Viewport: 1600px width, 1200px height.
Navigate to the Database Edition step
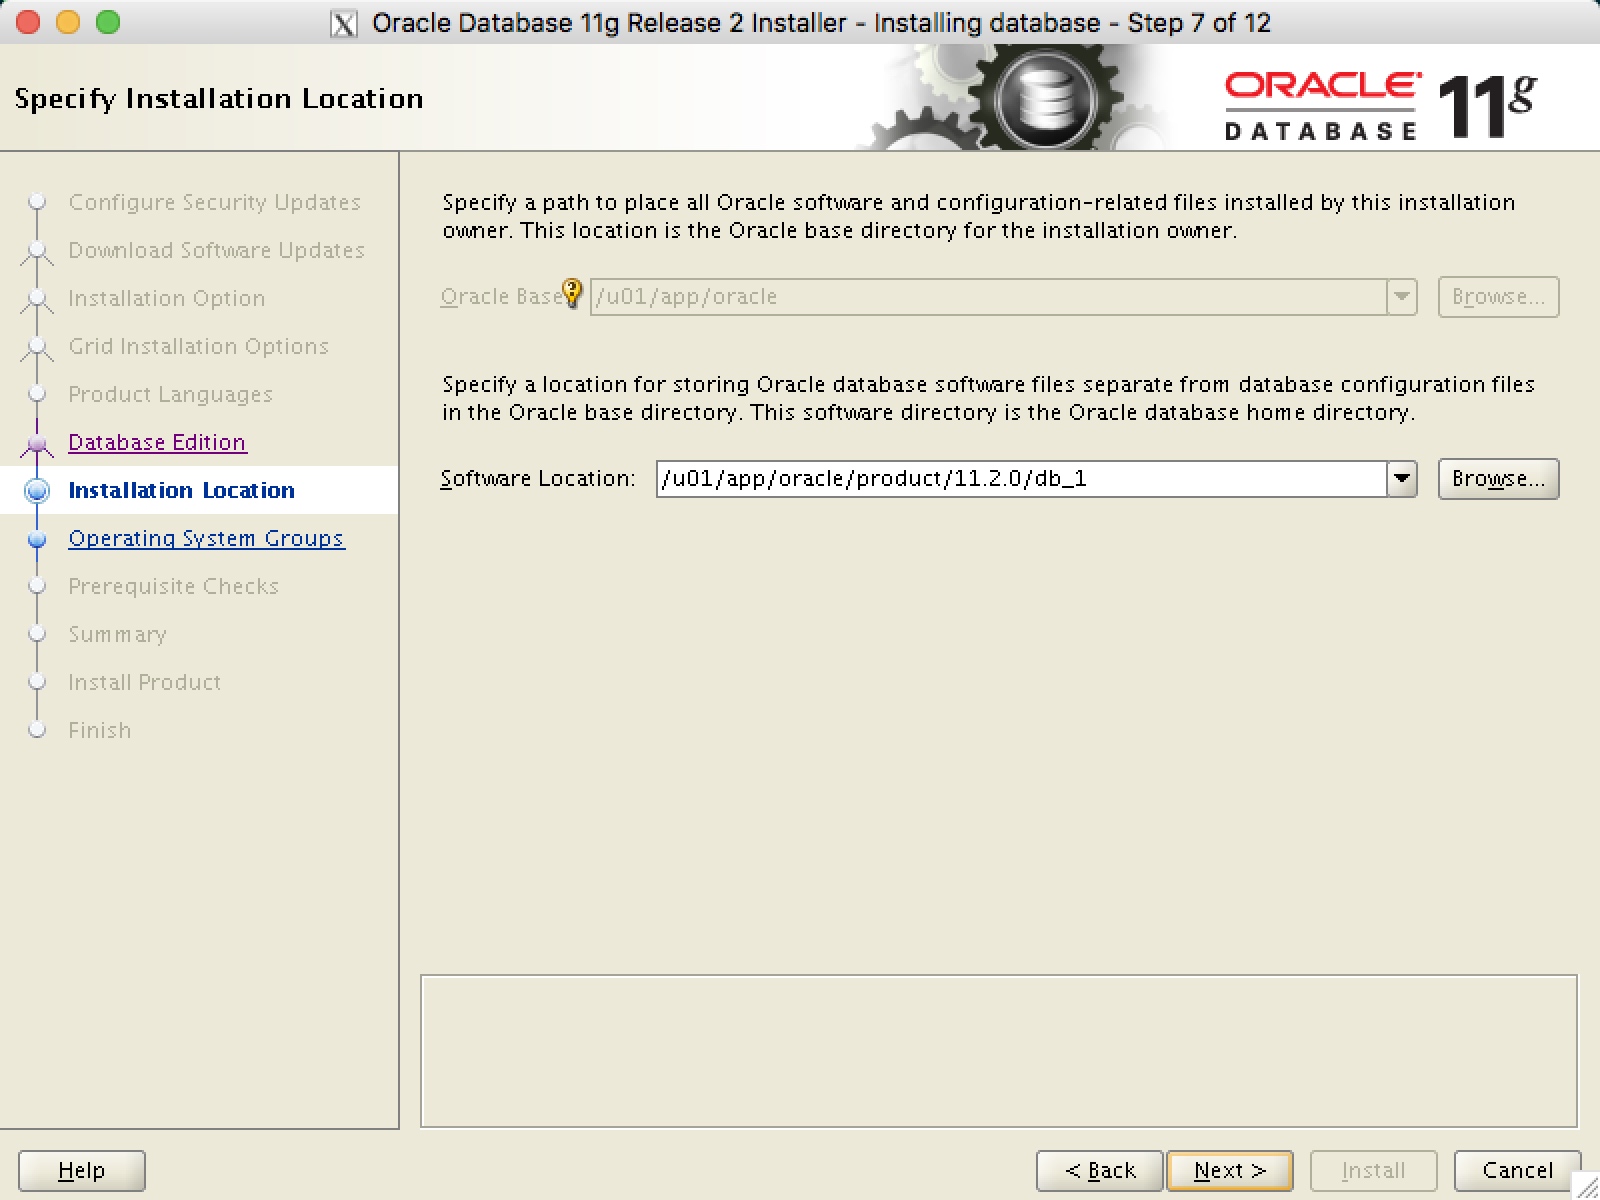click(156, 442)
